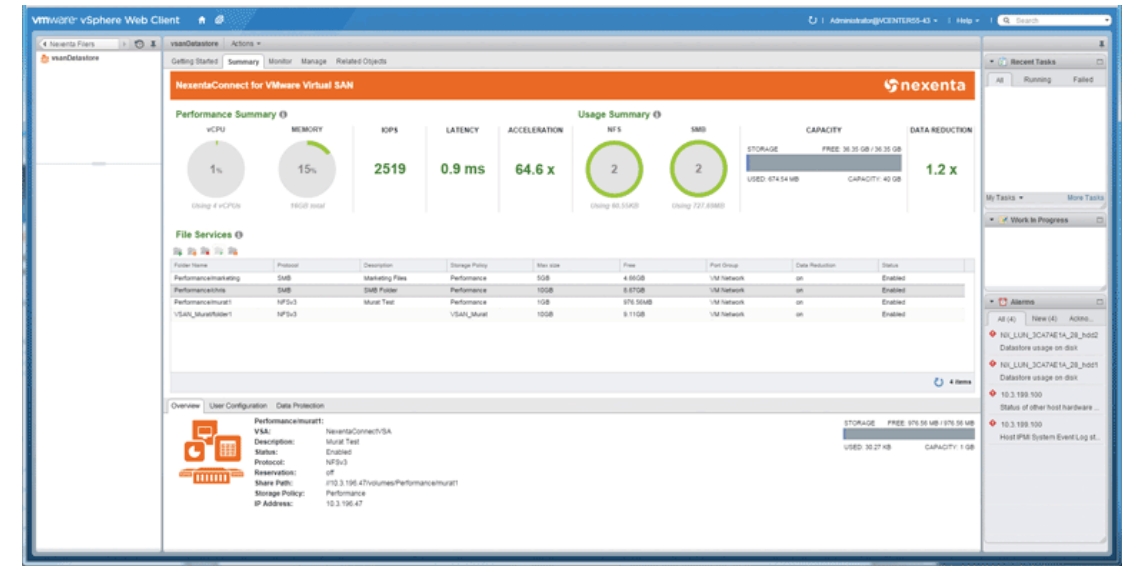Collapse the Recent Tasks section
The height and width of the screenshot is (572, 1140).
point(991,62)
